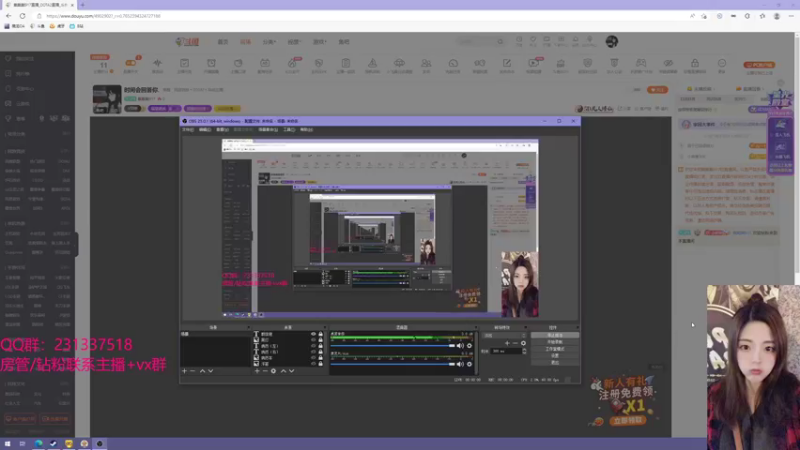Claim the promo via the orange 立即领取 button

coord(628,420)
